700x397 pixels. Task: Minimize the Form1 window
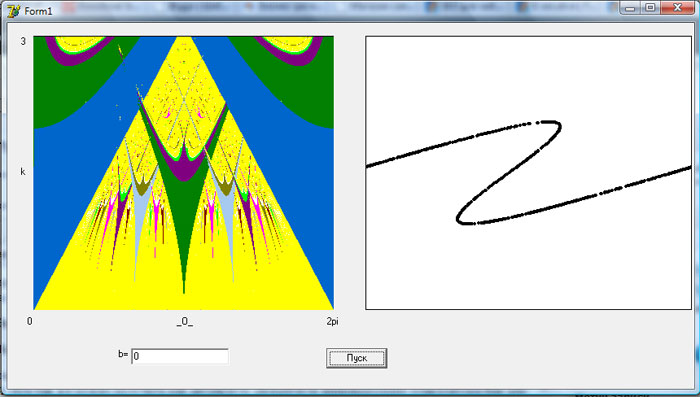click(630, 8)
